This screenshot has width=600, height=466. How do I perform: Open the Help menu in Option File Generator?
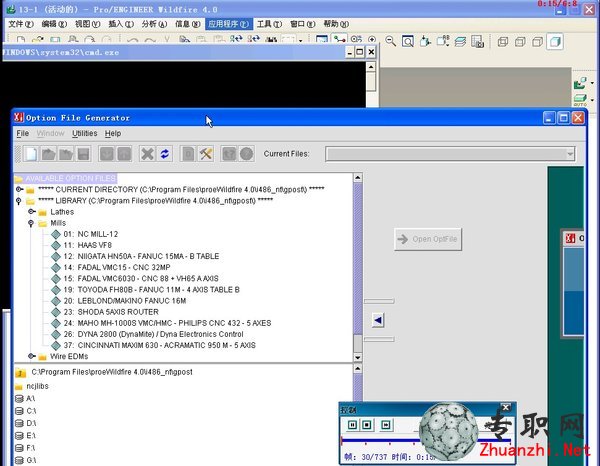(113, 133)
